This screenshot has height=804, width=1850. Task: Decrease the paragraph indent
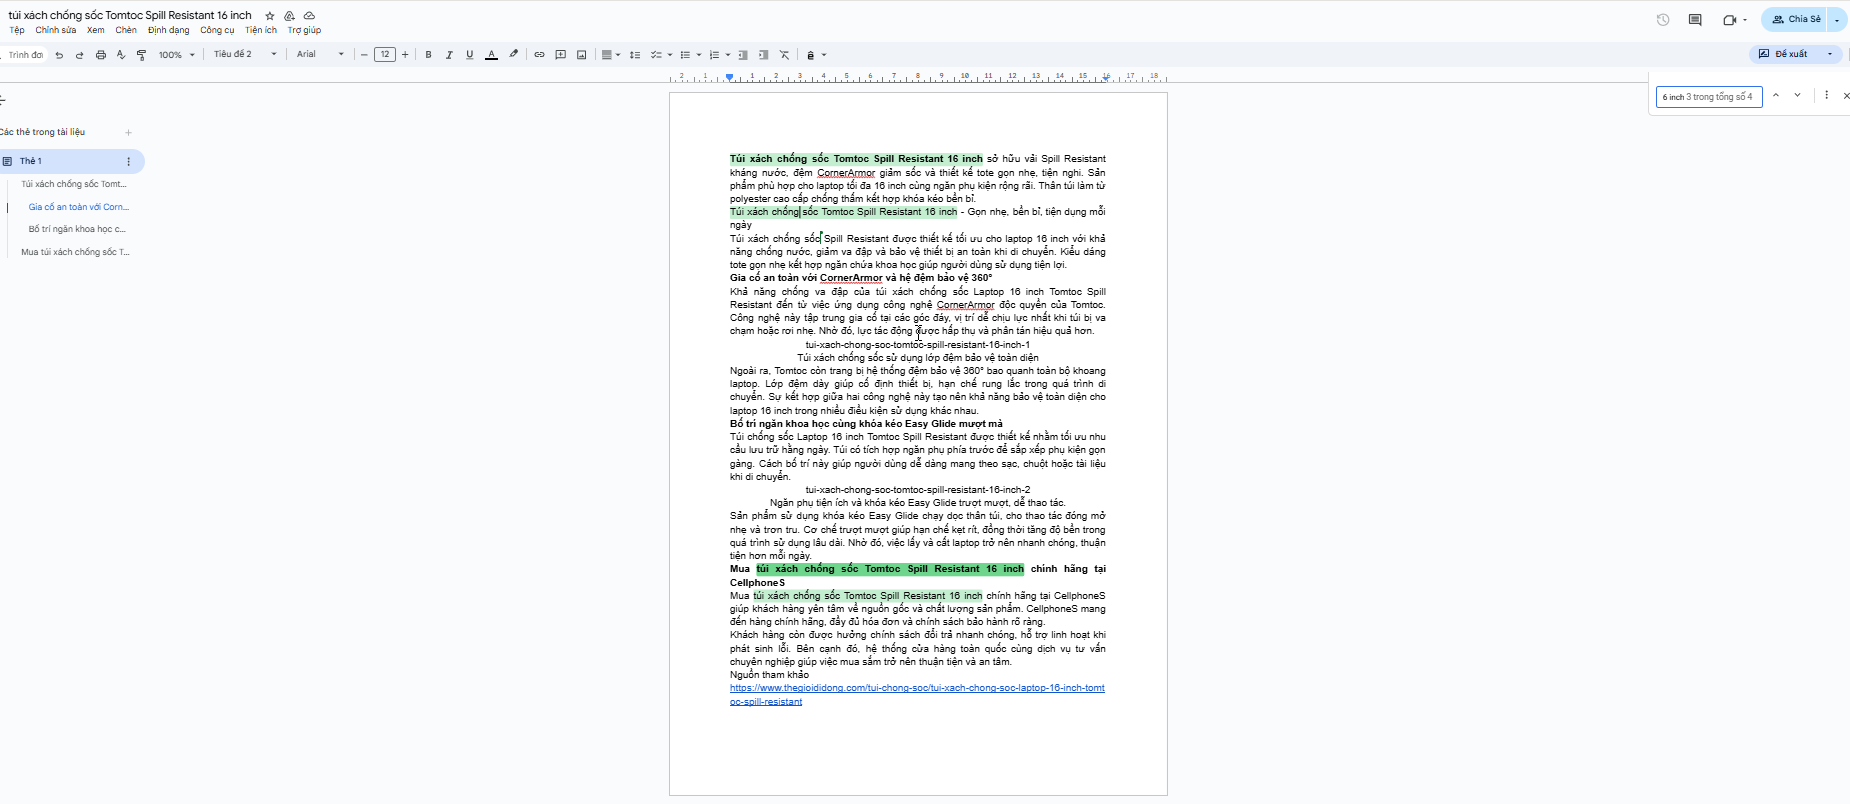744,55
